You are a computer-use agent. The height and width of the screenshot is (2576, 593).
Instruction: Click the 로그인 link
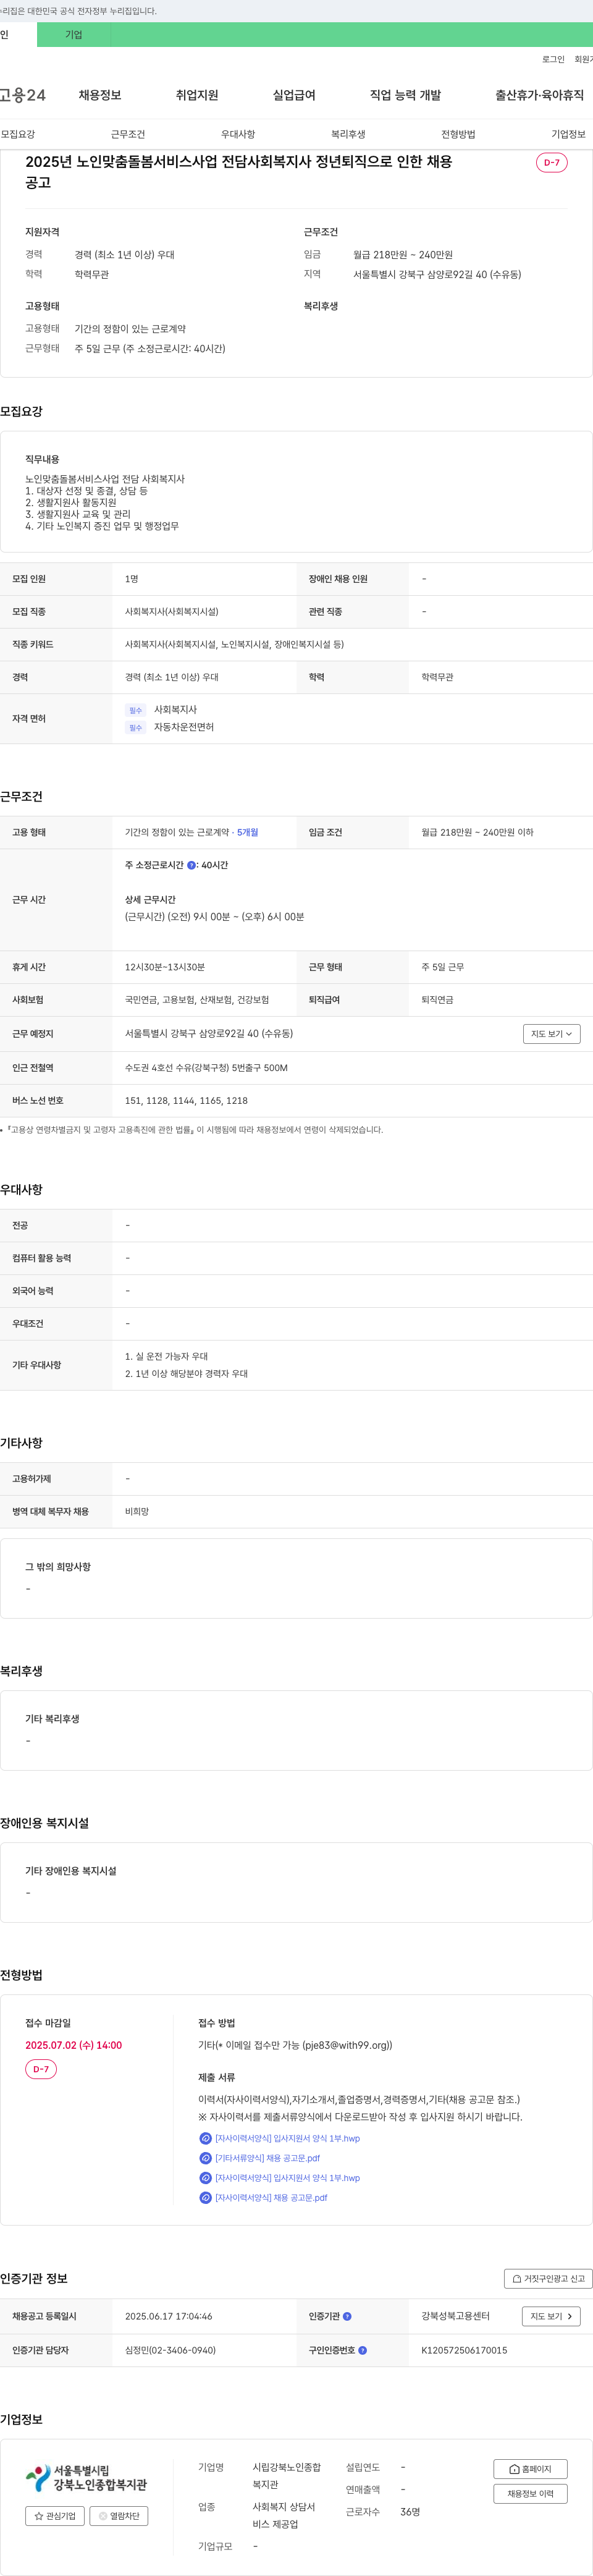pyautogui.click(x=553, y=59)
